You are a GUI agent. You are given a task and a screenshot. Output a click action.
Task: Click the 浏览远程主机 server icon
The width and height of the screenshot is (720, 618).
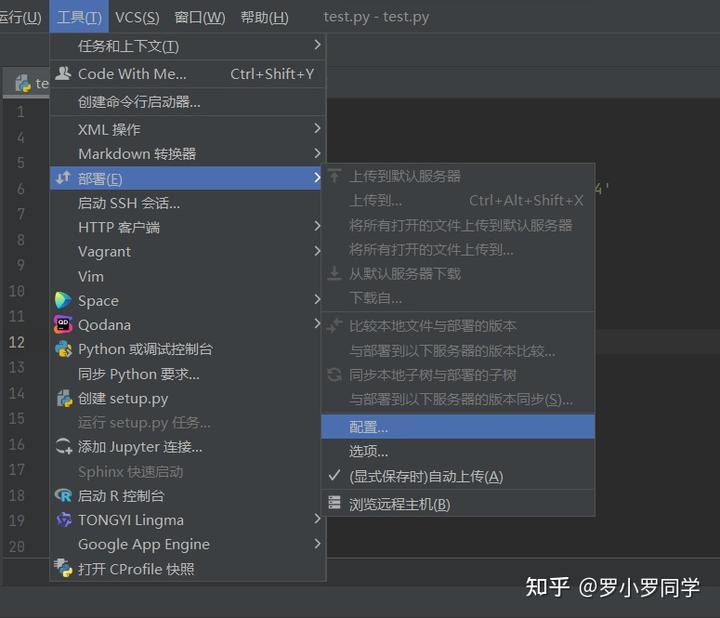coord(334,504)
